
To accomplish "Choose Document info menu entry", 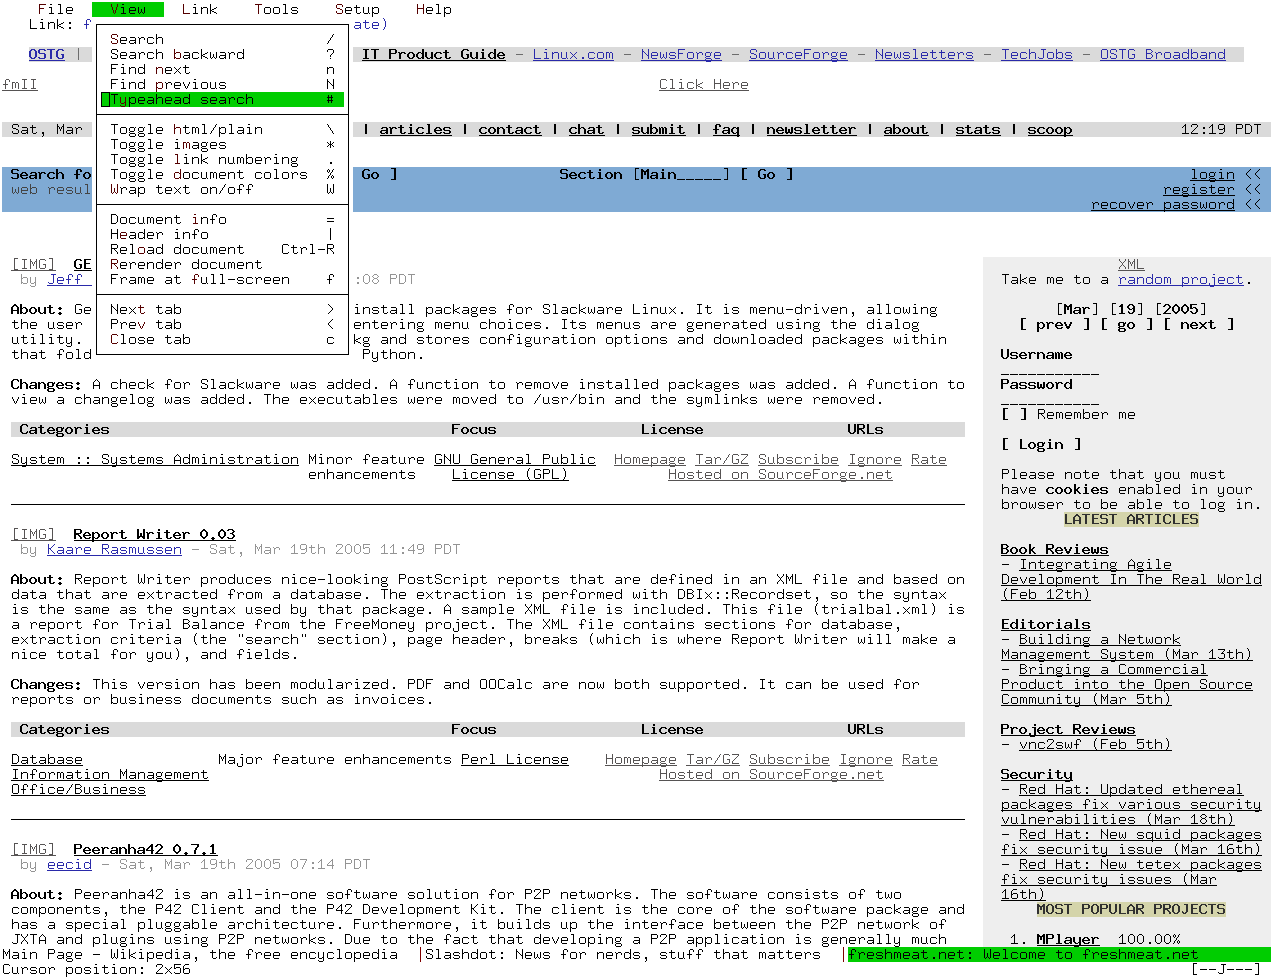I will 222,220.
